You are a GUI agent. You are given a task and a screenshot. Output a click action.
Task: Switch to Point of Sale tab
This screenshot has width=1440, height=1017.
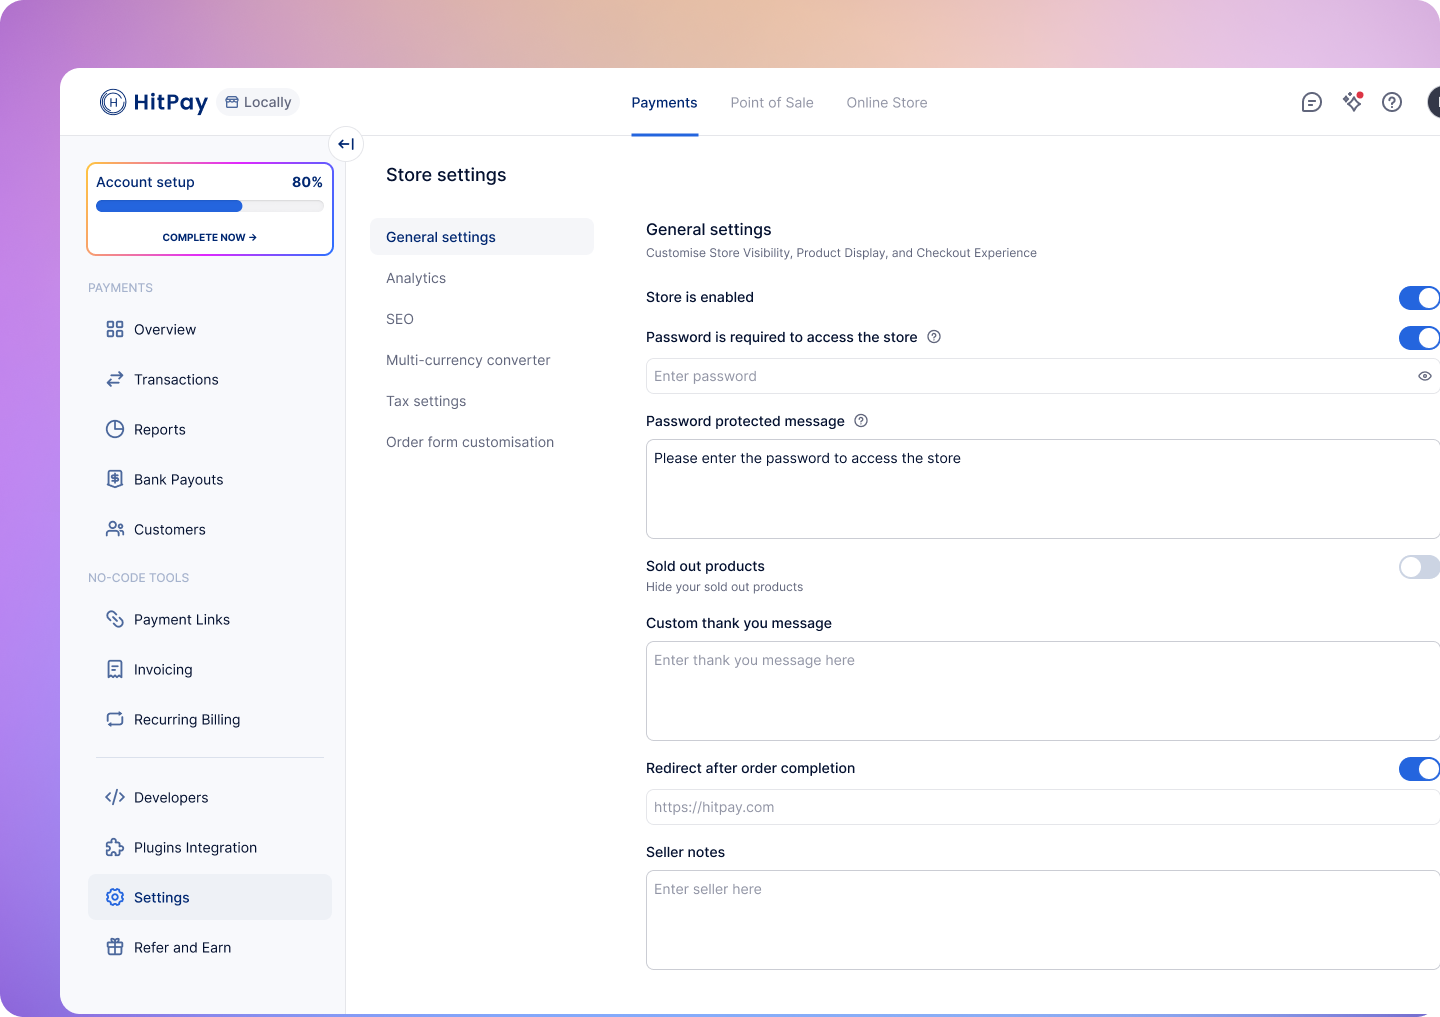[x=772, y=103]
